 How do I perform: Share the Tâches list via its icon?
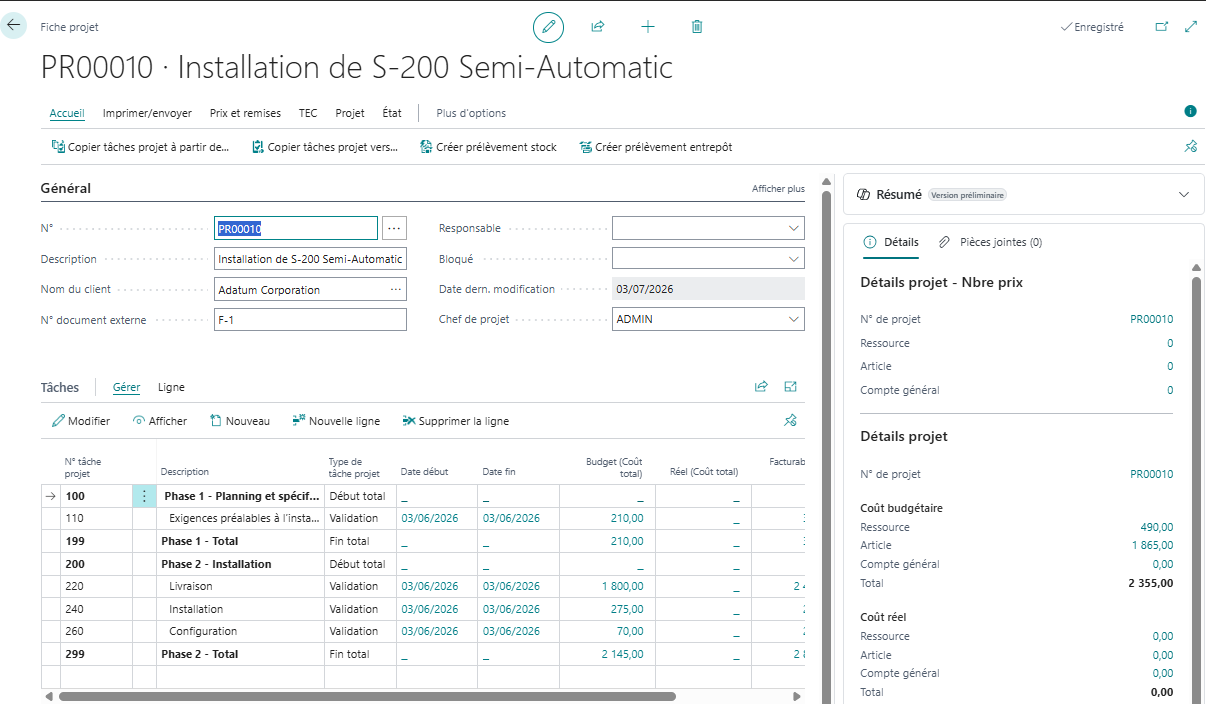761,386
